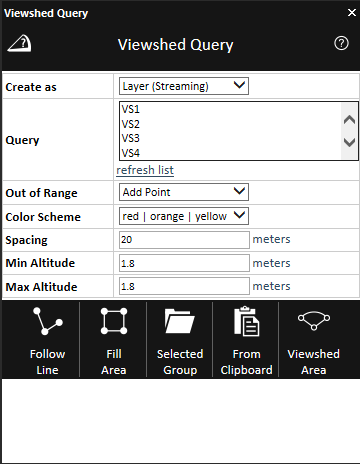Click the Follow Line text label

coord(47,362)
